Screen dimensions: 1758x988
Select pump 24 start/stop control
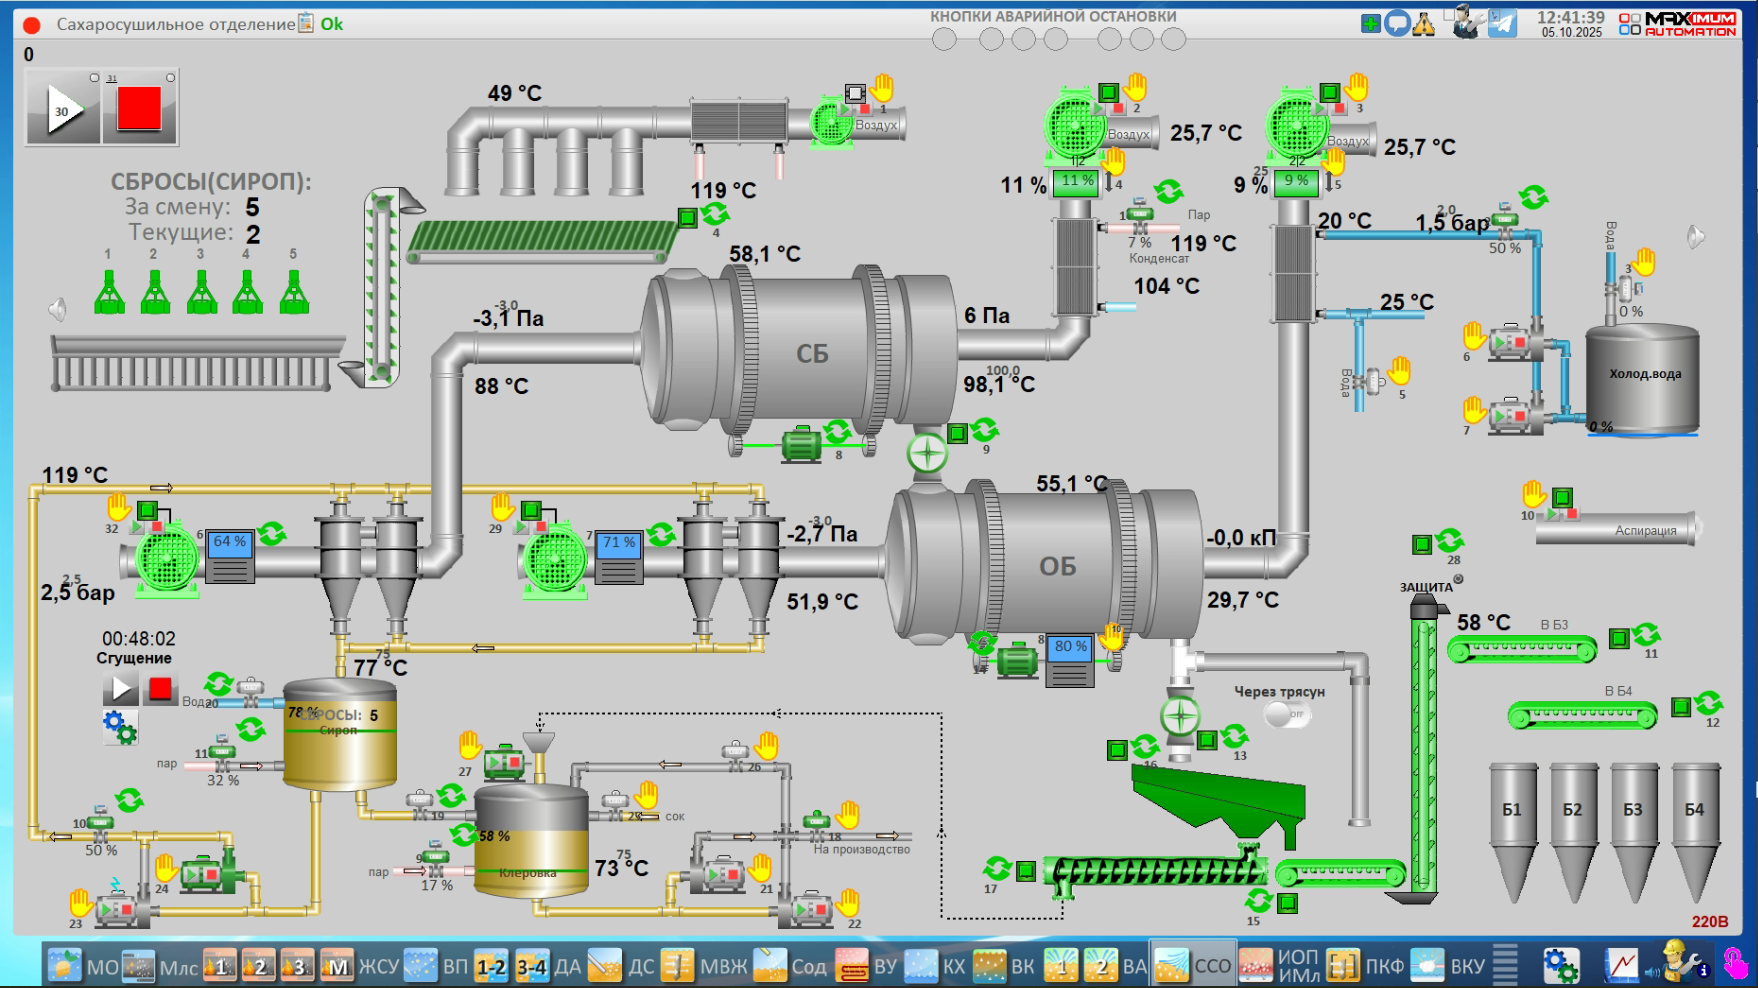[x=201, y=874]
